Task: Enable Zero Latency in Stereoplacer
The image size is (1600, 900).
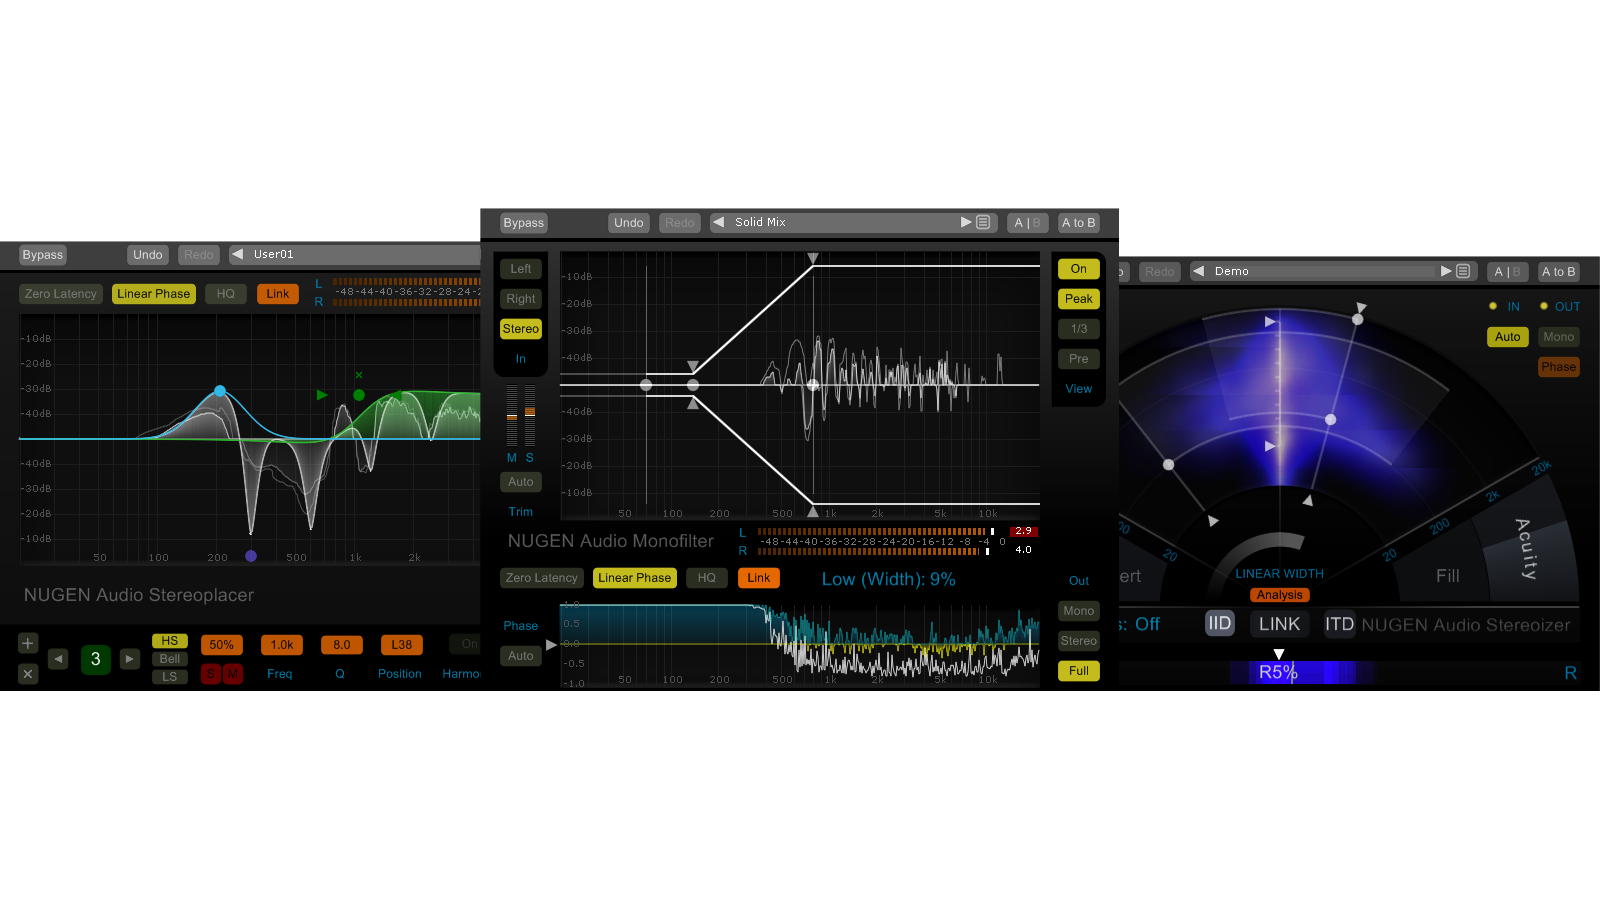Action: tap(61, 294)
